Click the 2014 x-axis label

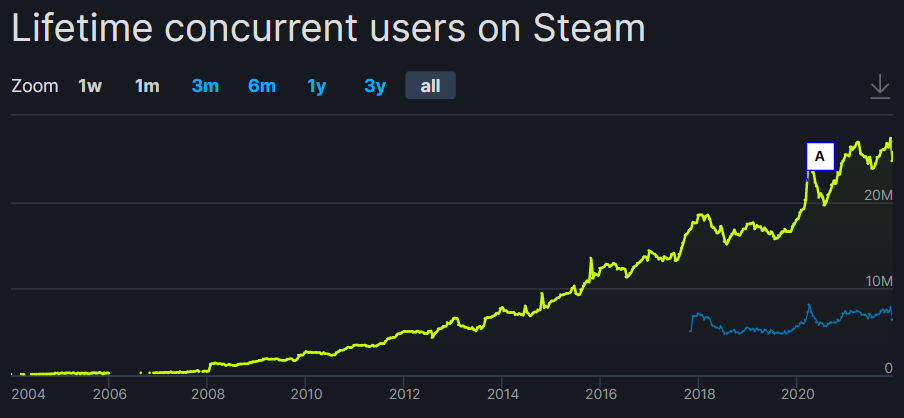[502, 395]
